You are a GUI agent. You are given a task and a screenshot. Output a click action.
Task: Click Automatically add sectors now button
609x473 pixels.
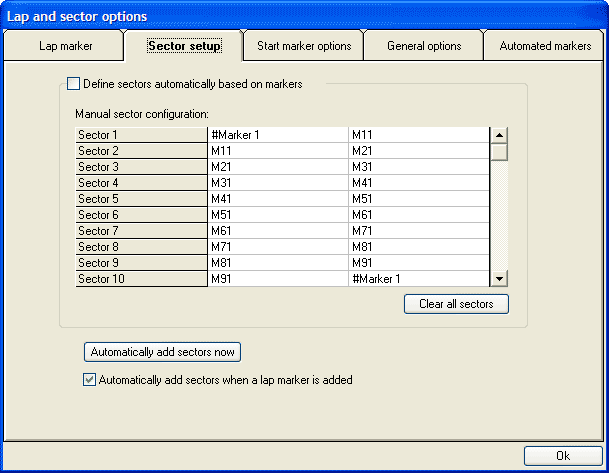162,352
